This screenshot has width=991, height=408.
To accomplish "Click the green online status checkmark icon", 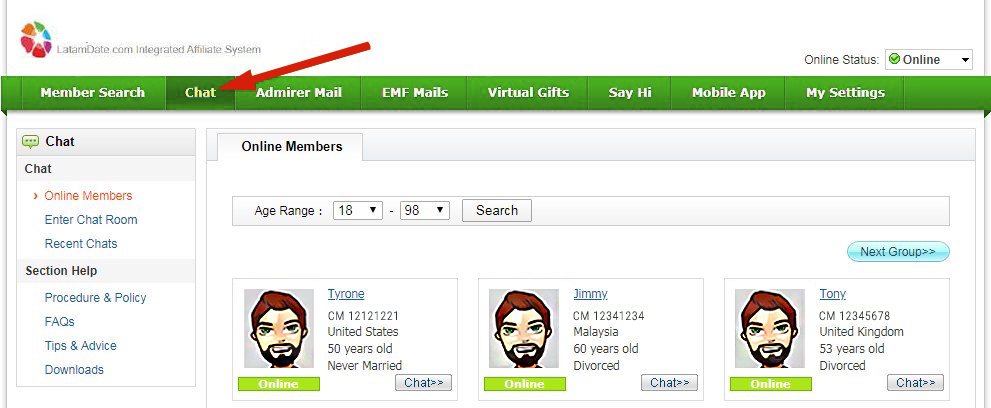I will click(894, 59).
